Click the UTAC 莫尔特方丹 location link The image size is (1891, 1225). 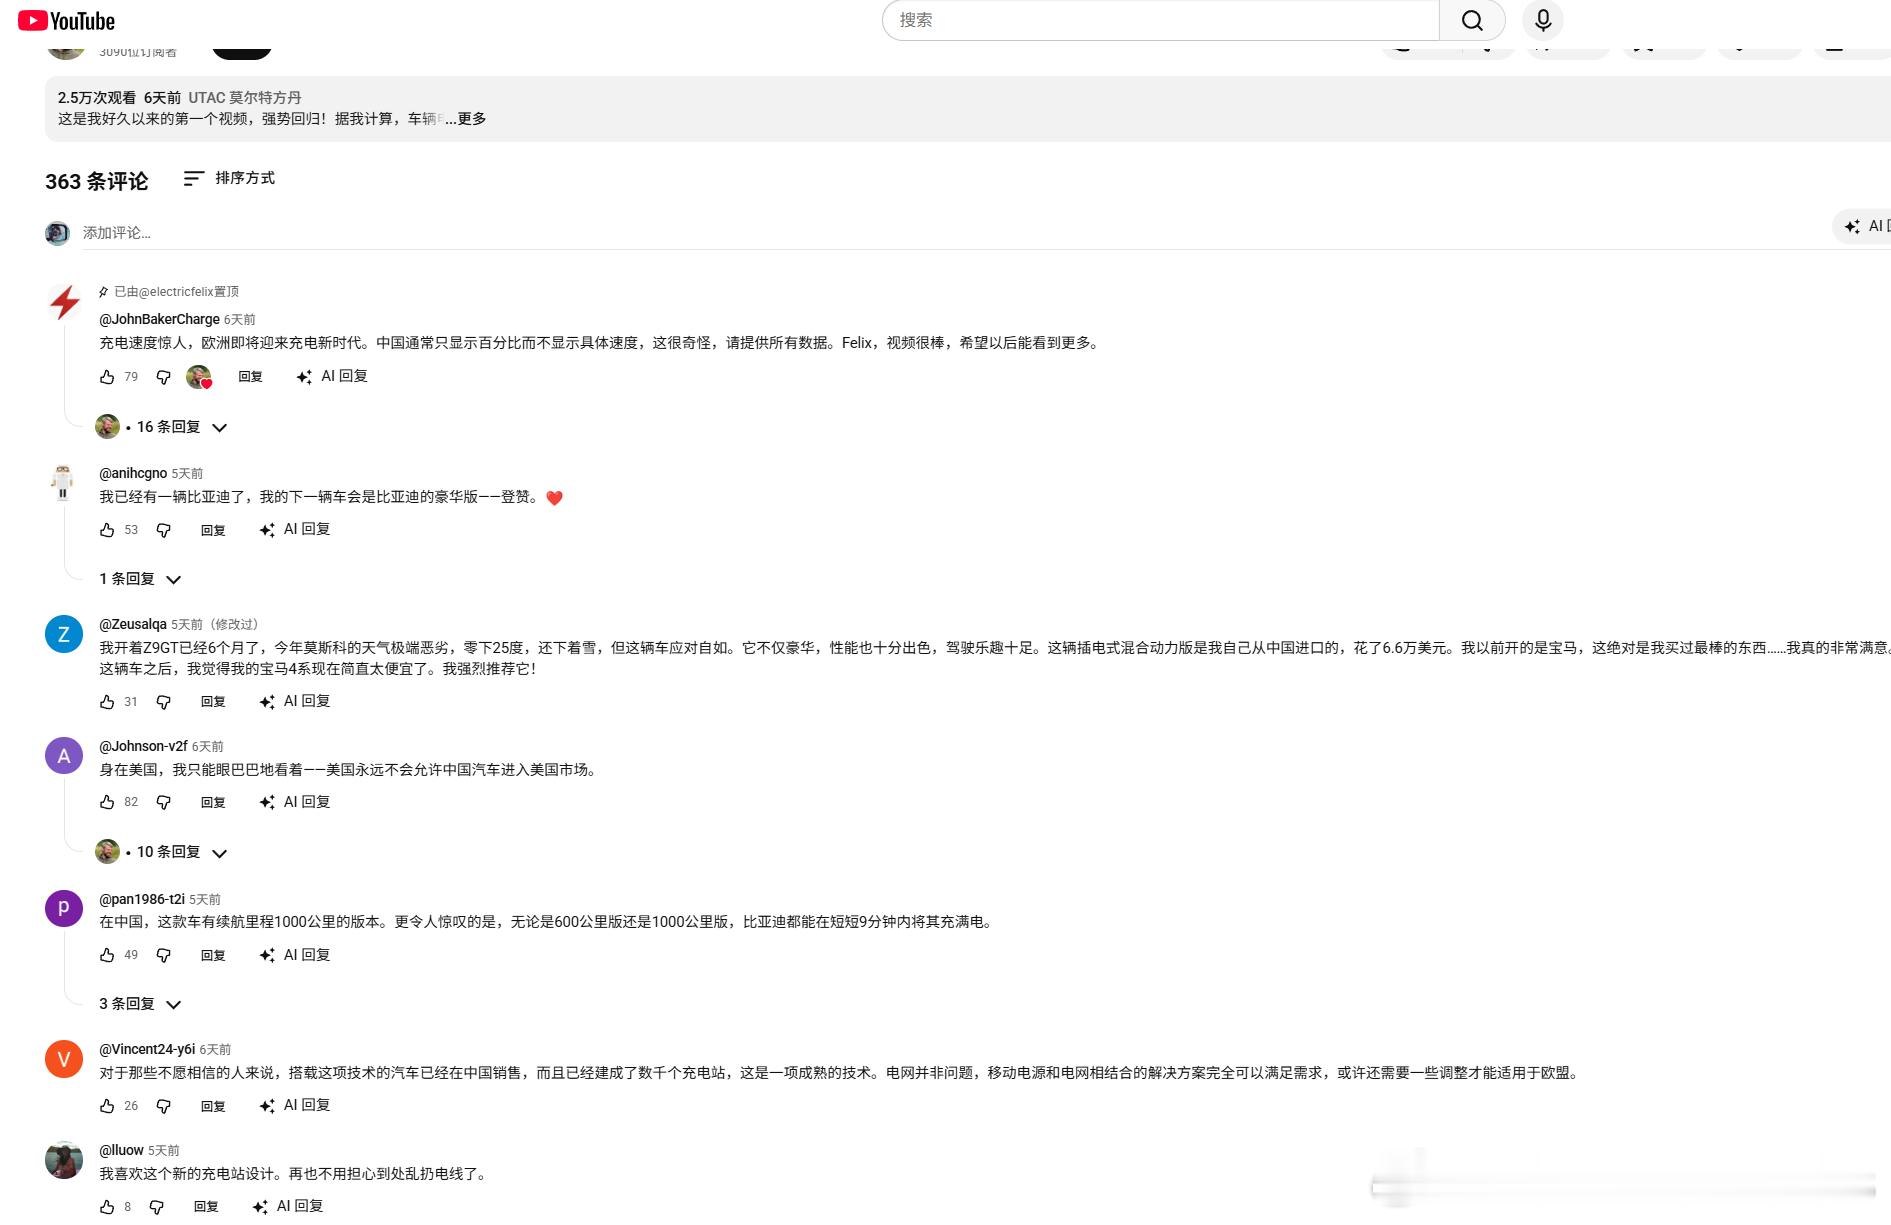pos(245,98)
